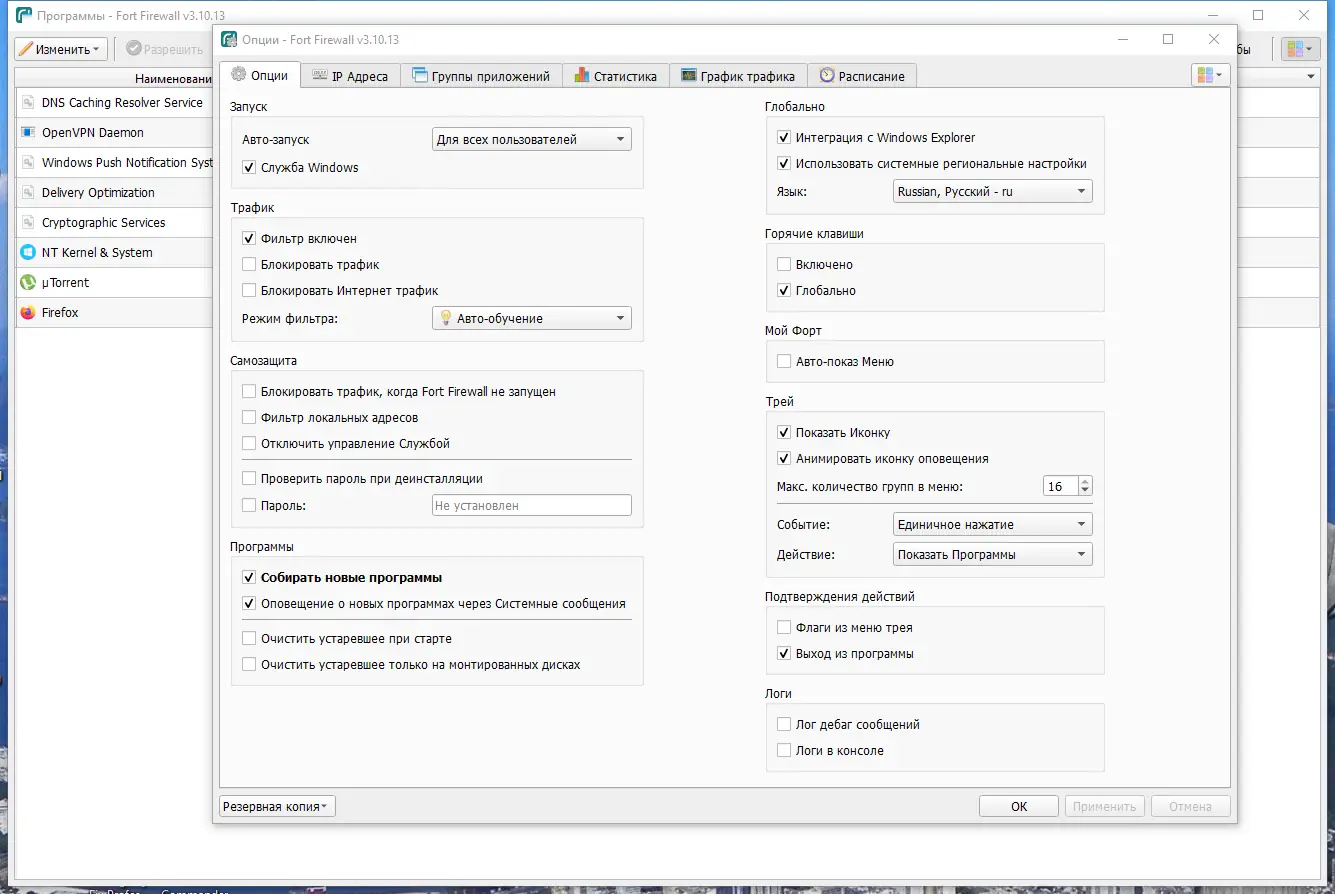Increase max groups count stepper
Image resolution: width=1335 pixels, height=894 pixels.
[x=1085, y=481]
